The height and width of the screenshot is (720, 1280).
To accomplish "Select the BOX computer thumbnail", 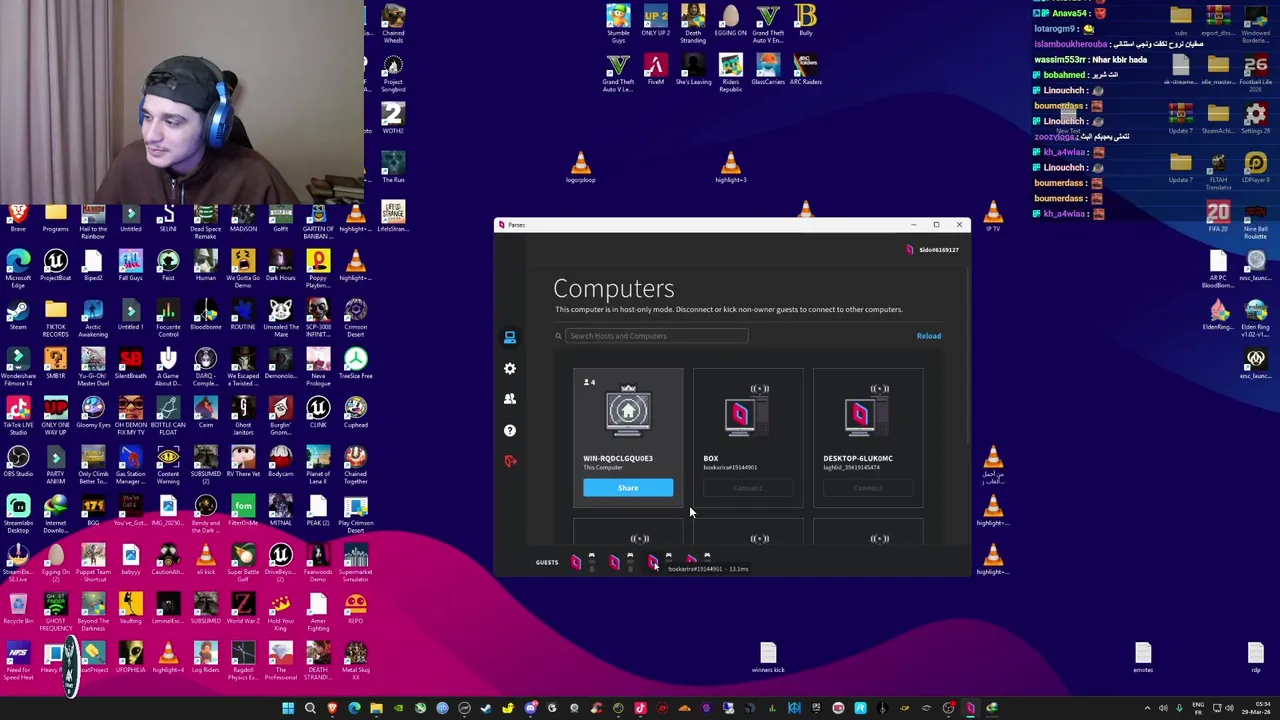I will point(748,413).
